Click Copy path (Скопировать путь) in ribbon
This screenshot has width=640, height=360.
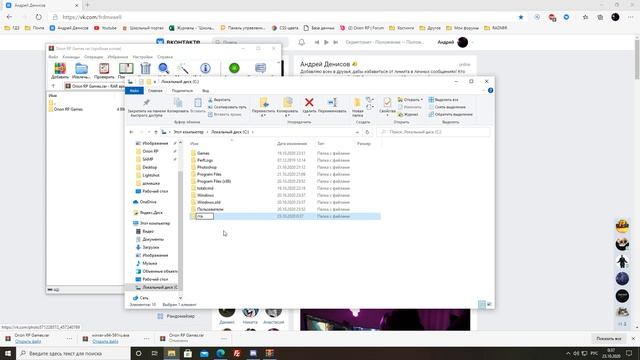[x=227, y=107]
